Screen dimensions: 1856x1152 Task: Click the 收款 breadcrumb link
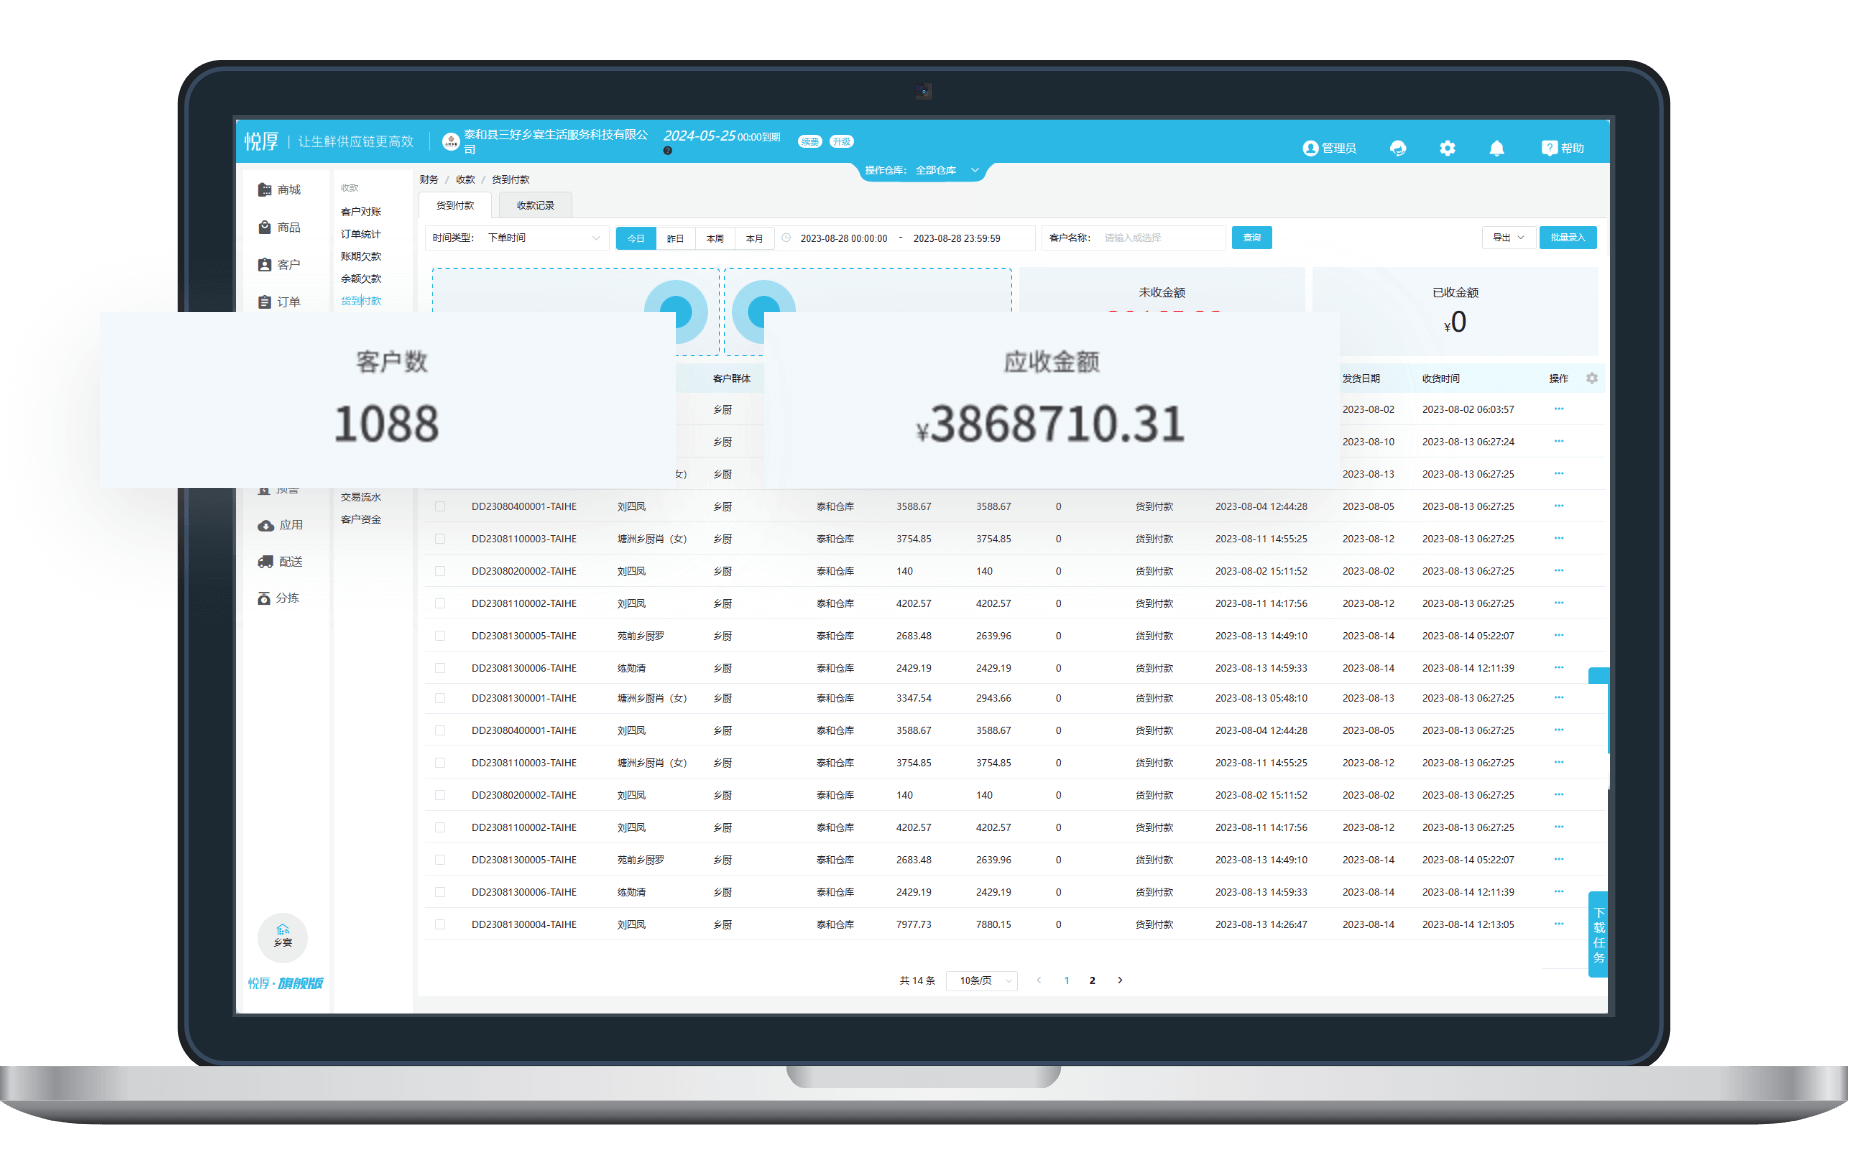(466, 180)
